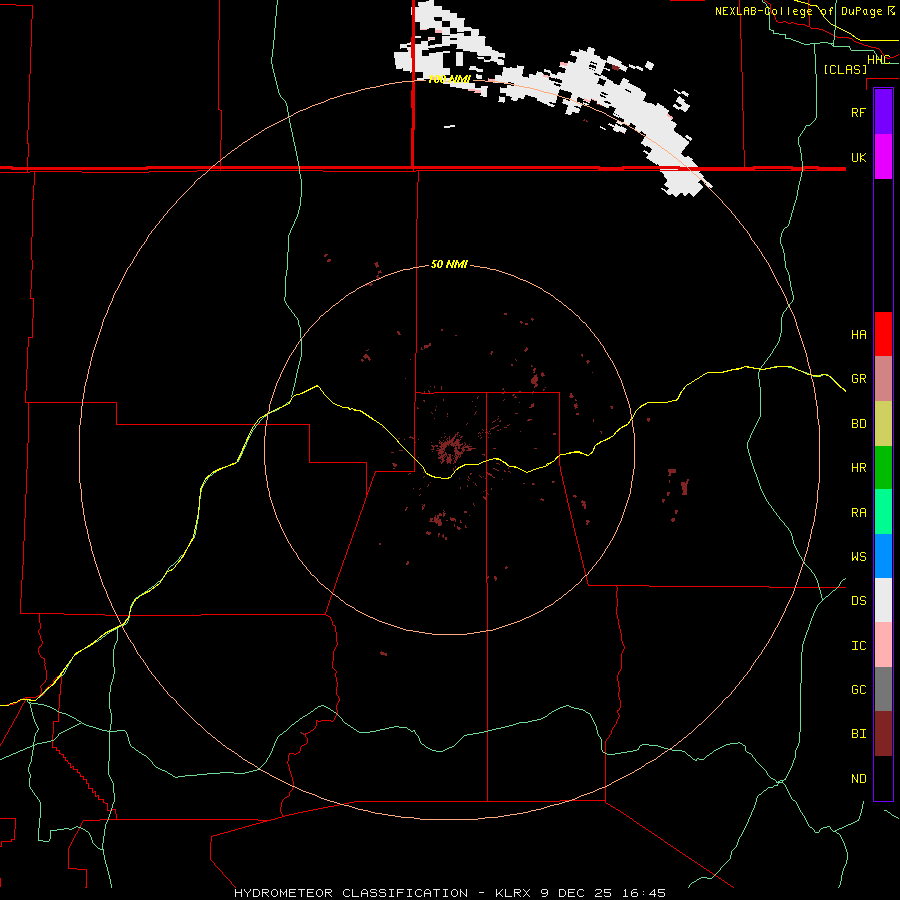Click the mint RA legend swatch
The image size is (900, 900).
click(883, 512)
